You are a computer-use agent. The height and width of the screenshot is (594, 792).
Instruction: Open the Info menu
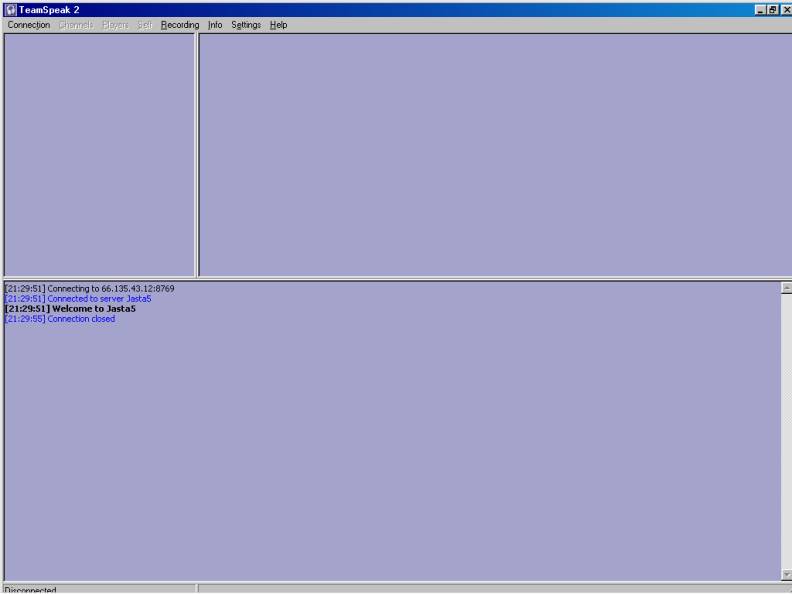pos(215,25)
